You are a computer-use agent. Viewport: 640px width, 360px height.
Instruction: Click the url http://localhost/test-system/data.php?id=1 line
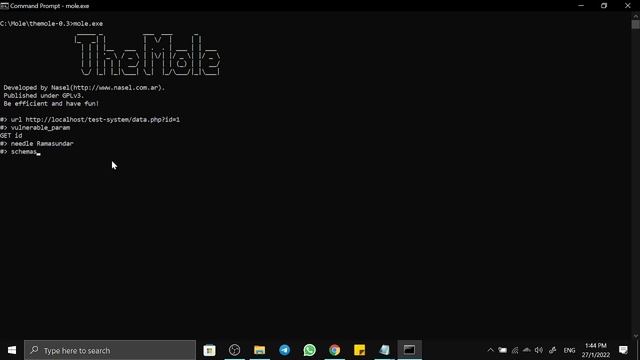[x=90, y=120]
